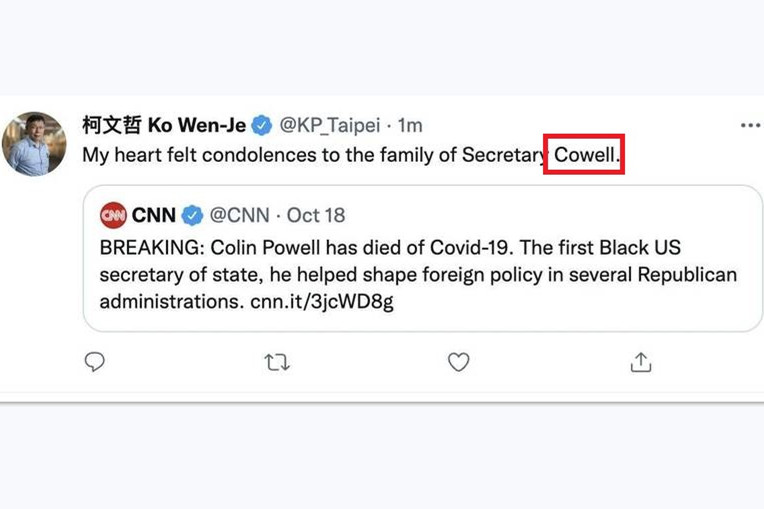Open the quoted CNN breaking news tweet

click(x=420, y=272)
